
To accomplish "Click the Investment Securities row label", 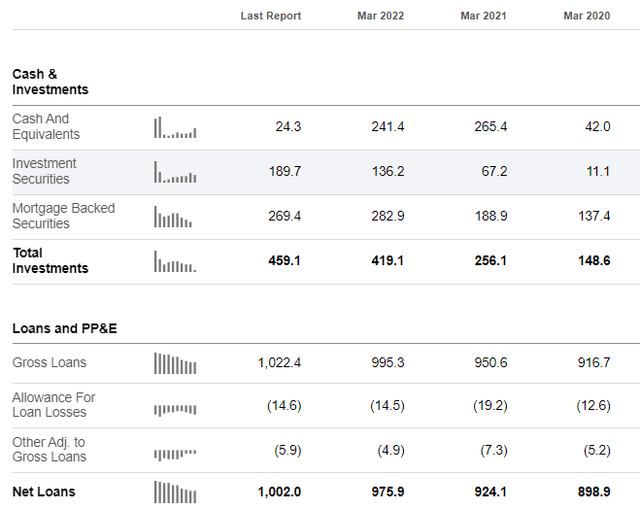I will (x=44, y=171).
